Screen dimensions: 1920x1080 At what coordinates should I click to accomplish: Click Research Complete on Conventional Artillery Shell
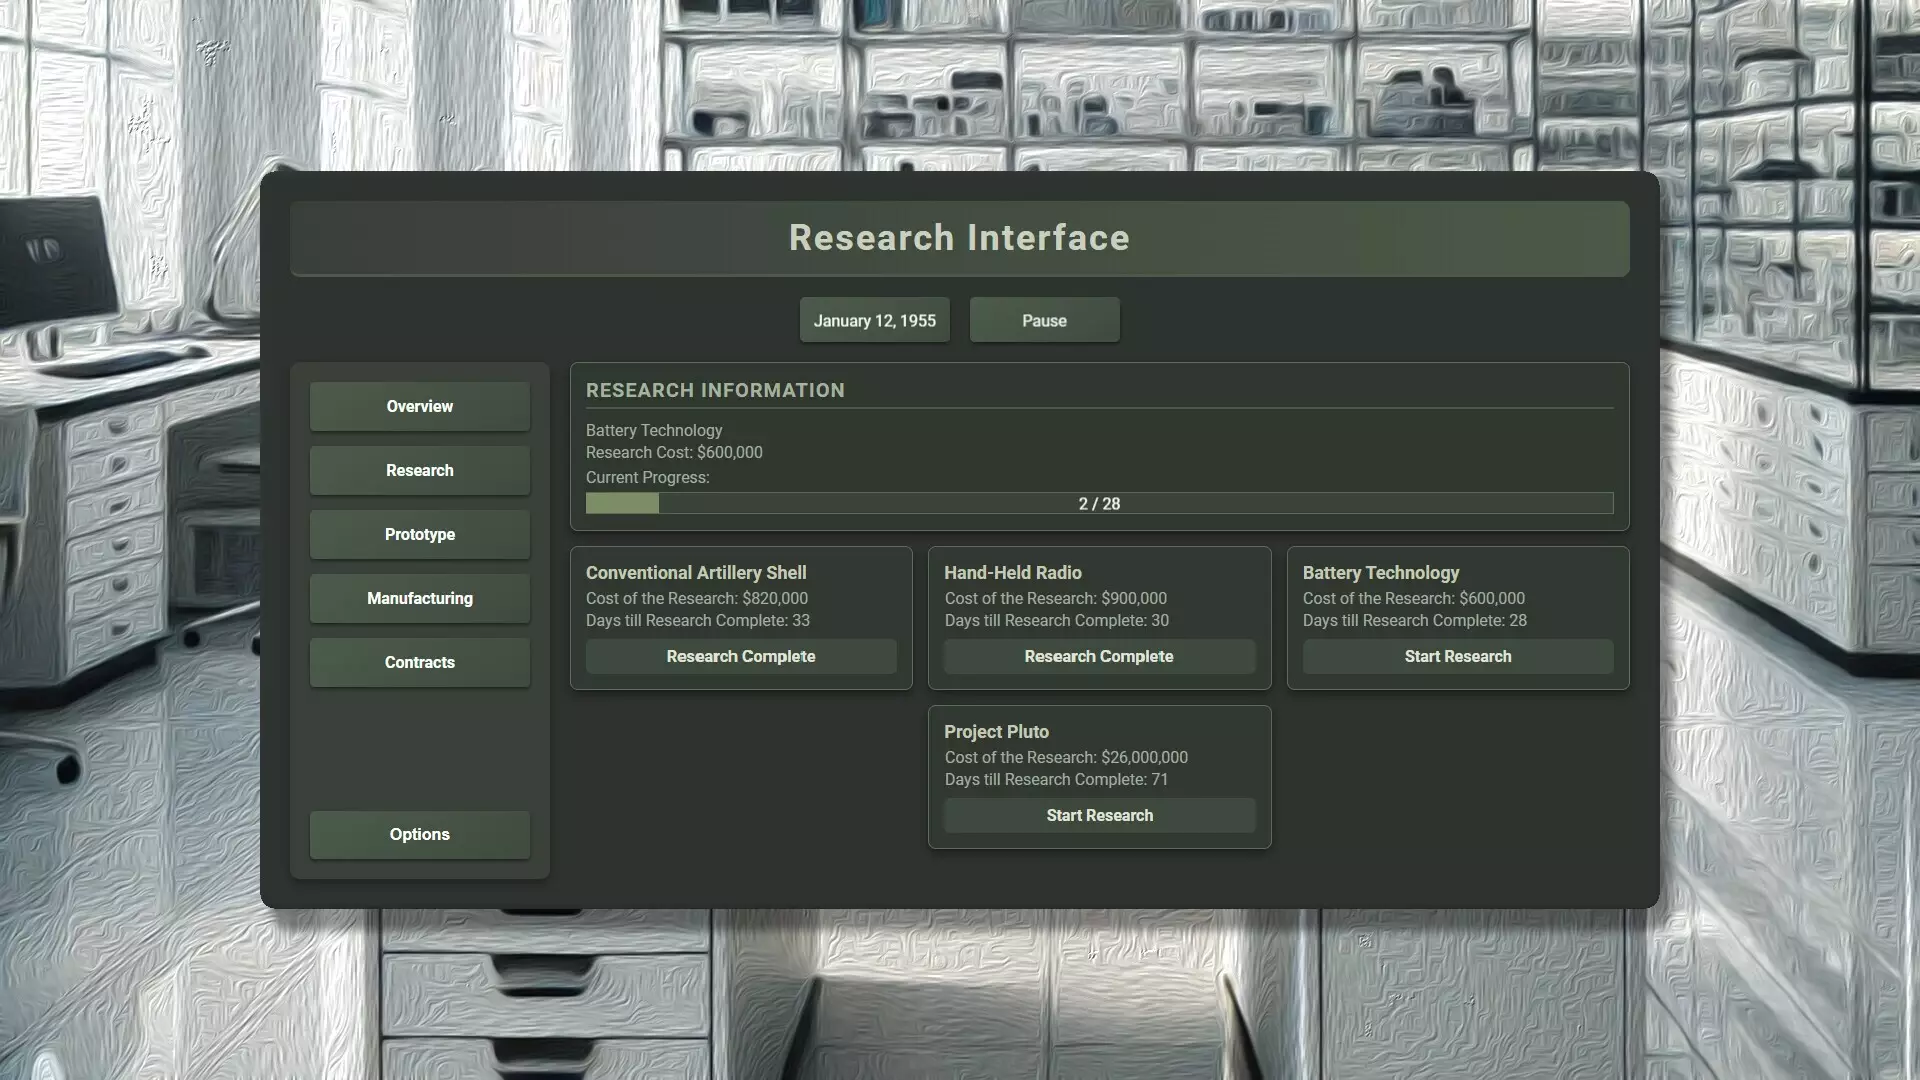[740, 656]
